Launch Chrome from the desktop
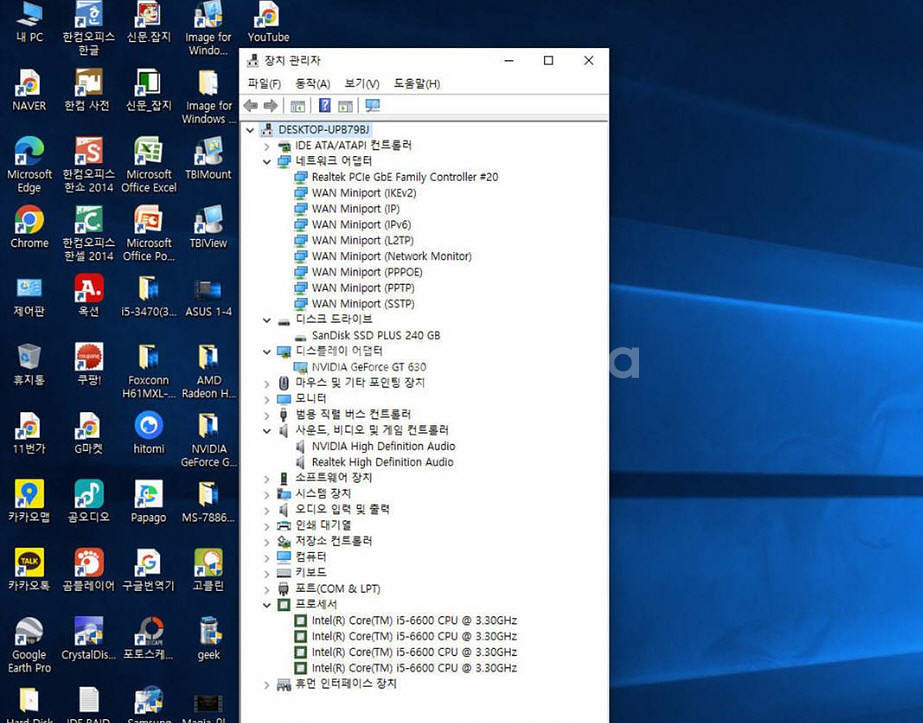The height and width of the screenshot is (723, 923). pyautogui.click(x=29, y=227)
